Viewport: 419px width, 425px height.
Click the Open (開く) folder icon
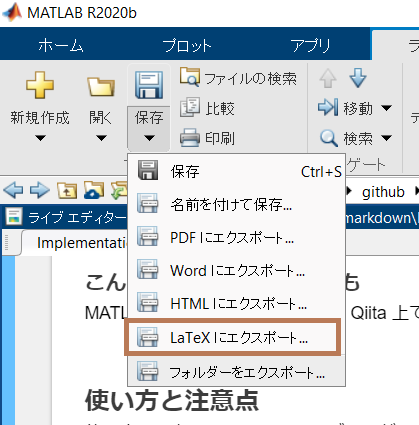[101, 87]
